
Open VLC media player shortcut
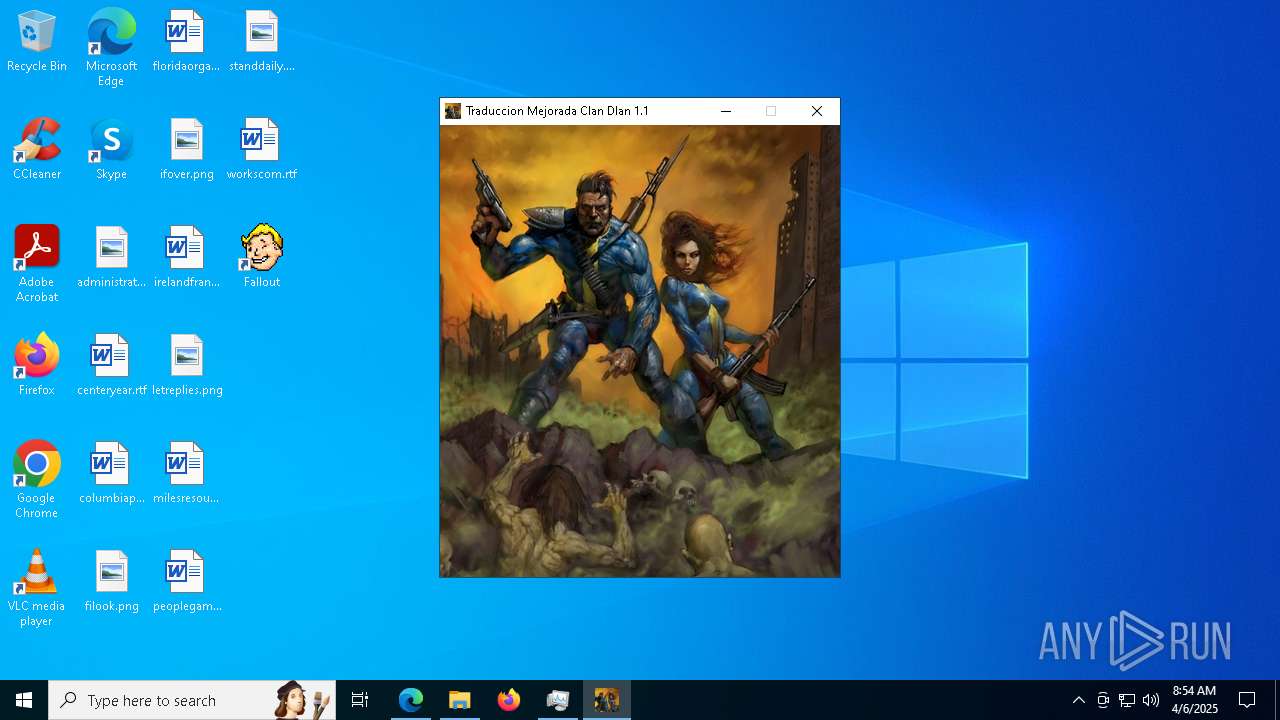(37, 588)
